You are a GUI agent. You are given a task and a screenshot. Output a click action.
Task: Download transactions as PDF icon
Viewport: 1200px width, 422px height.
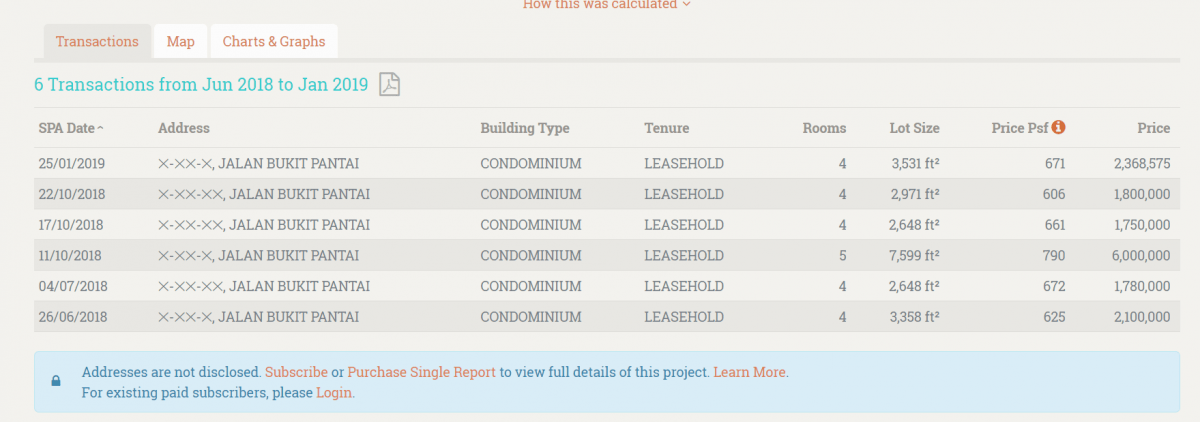click(389, 85)
